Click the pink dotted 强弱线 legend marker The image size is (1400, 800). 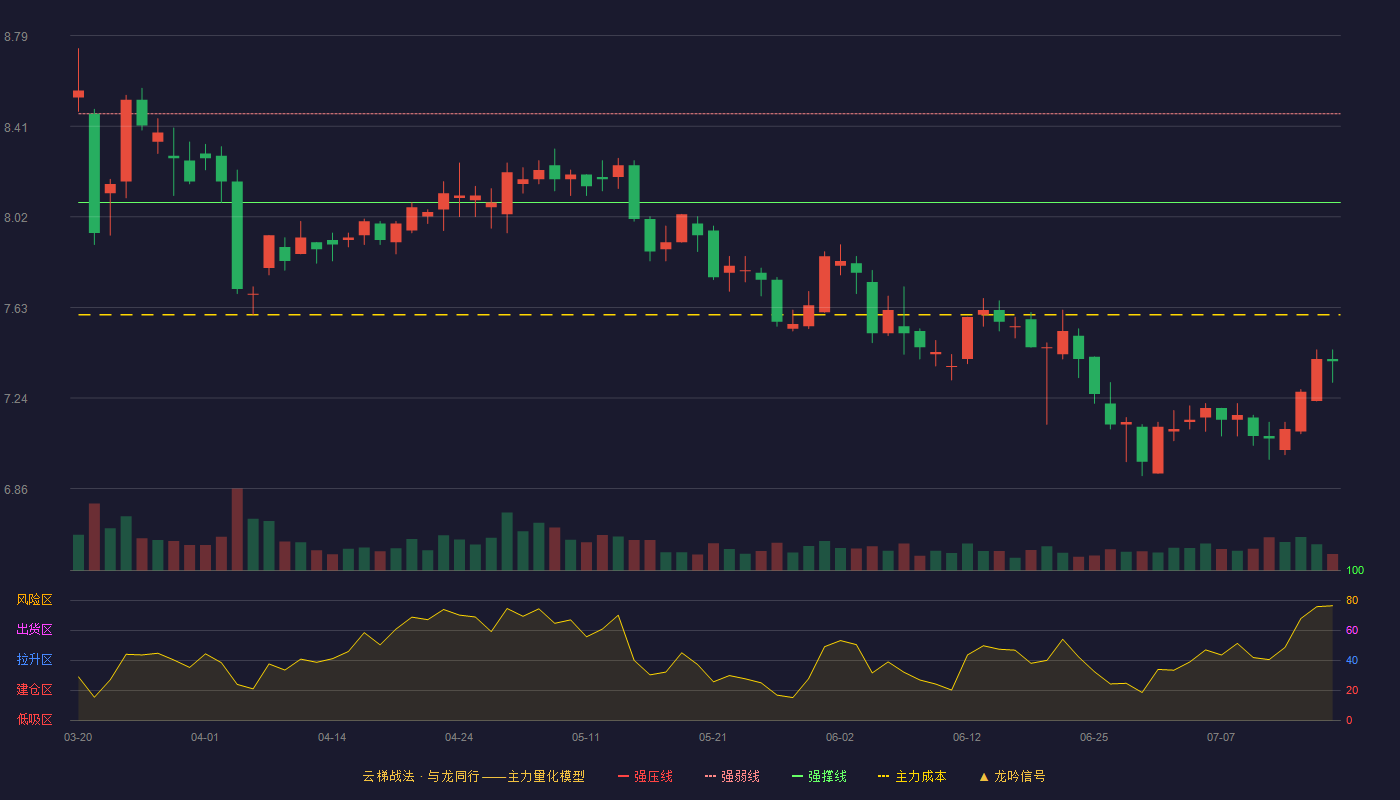tap(711, 776)
